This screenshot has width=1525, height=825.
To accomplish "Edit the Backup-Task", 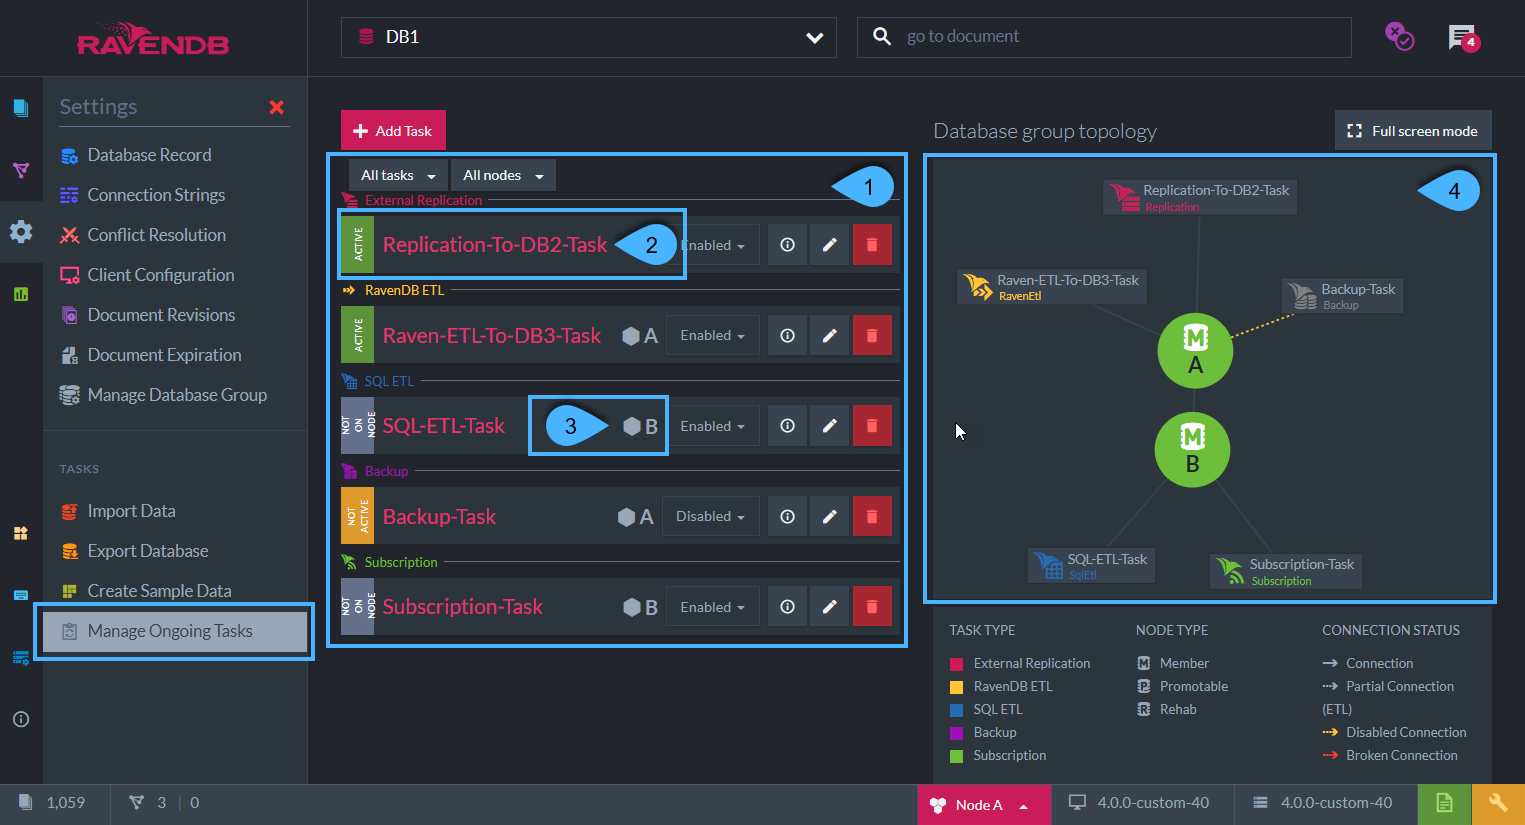I will pos(829,516).
